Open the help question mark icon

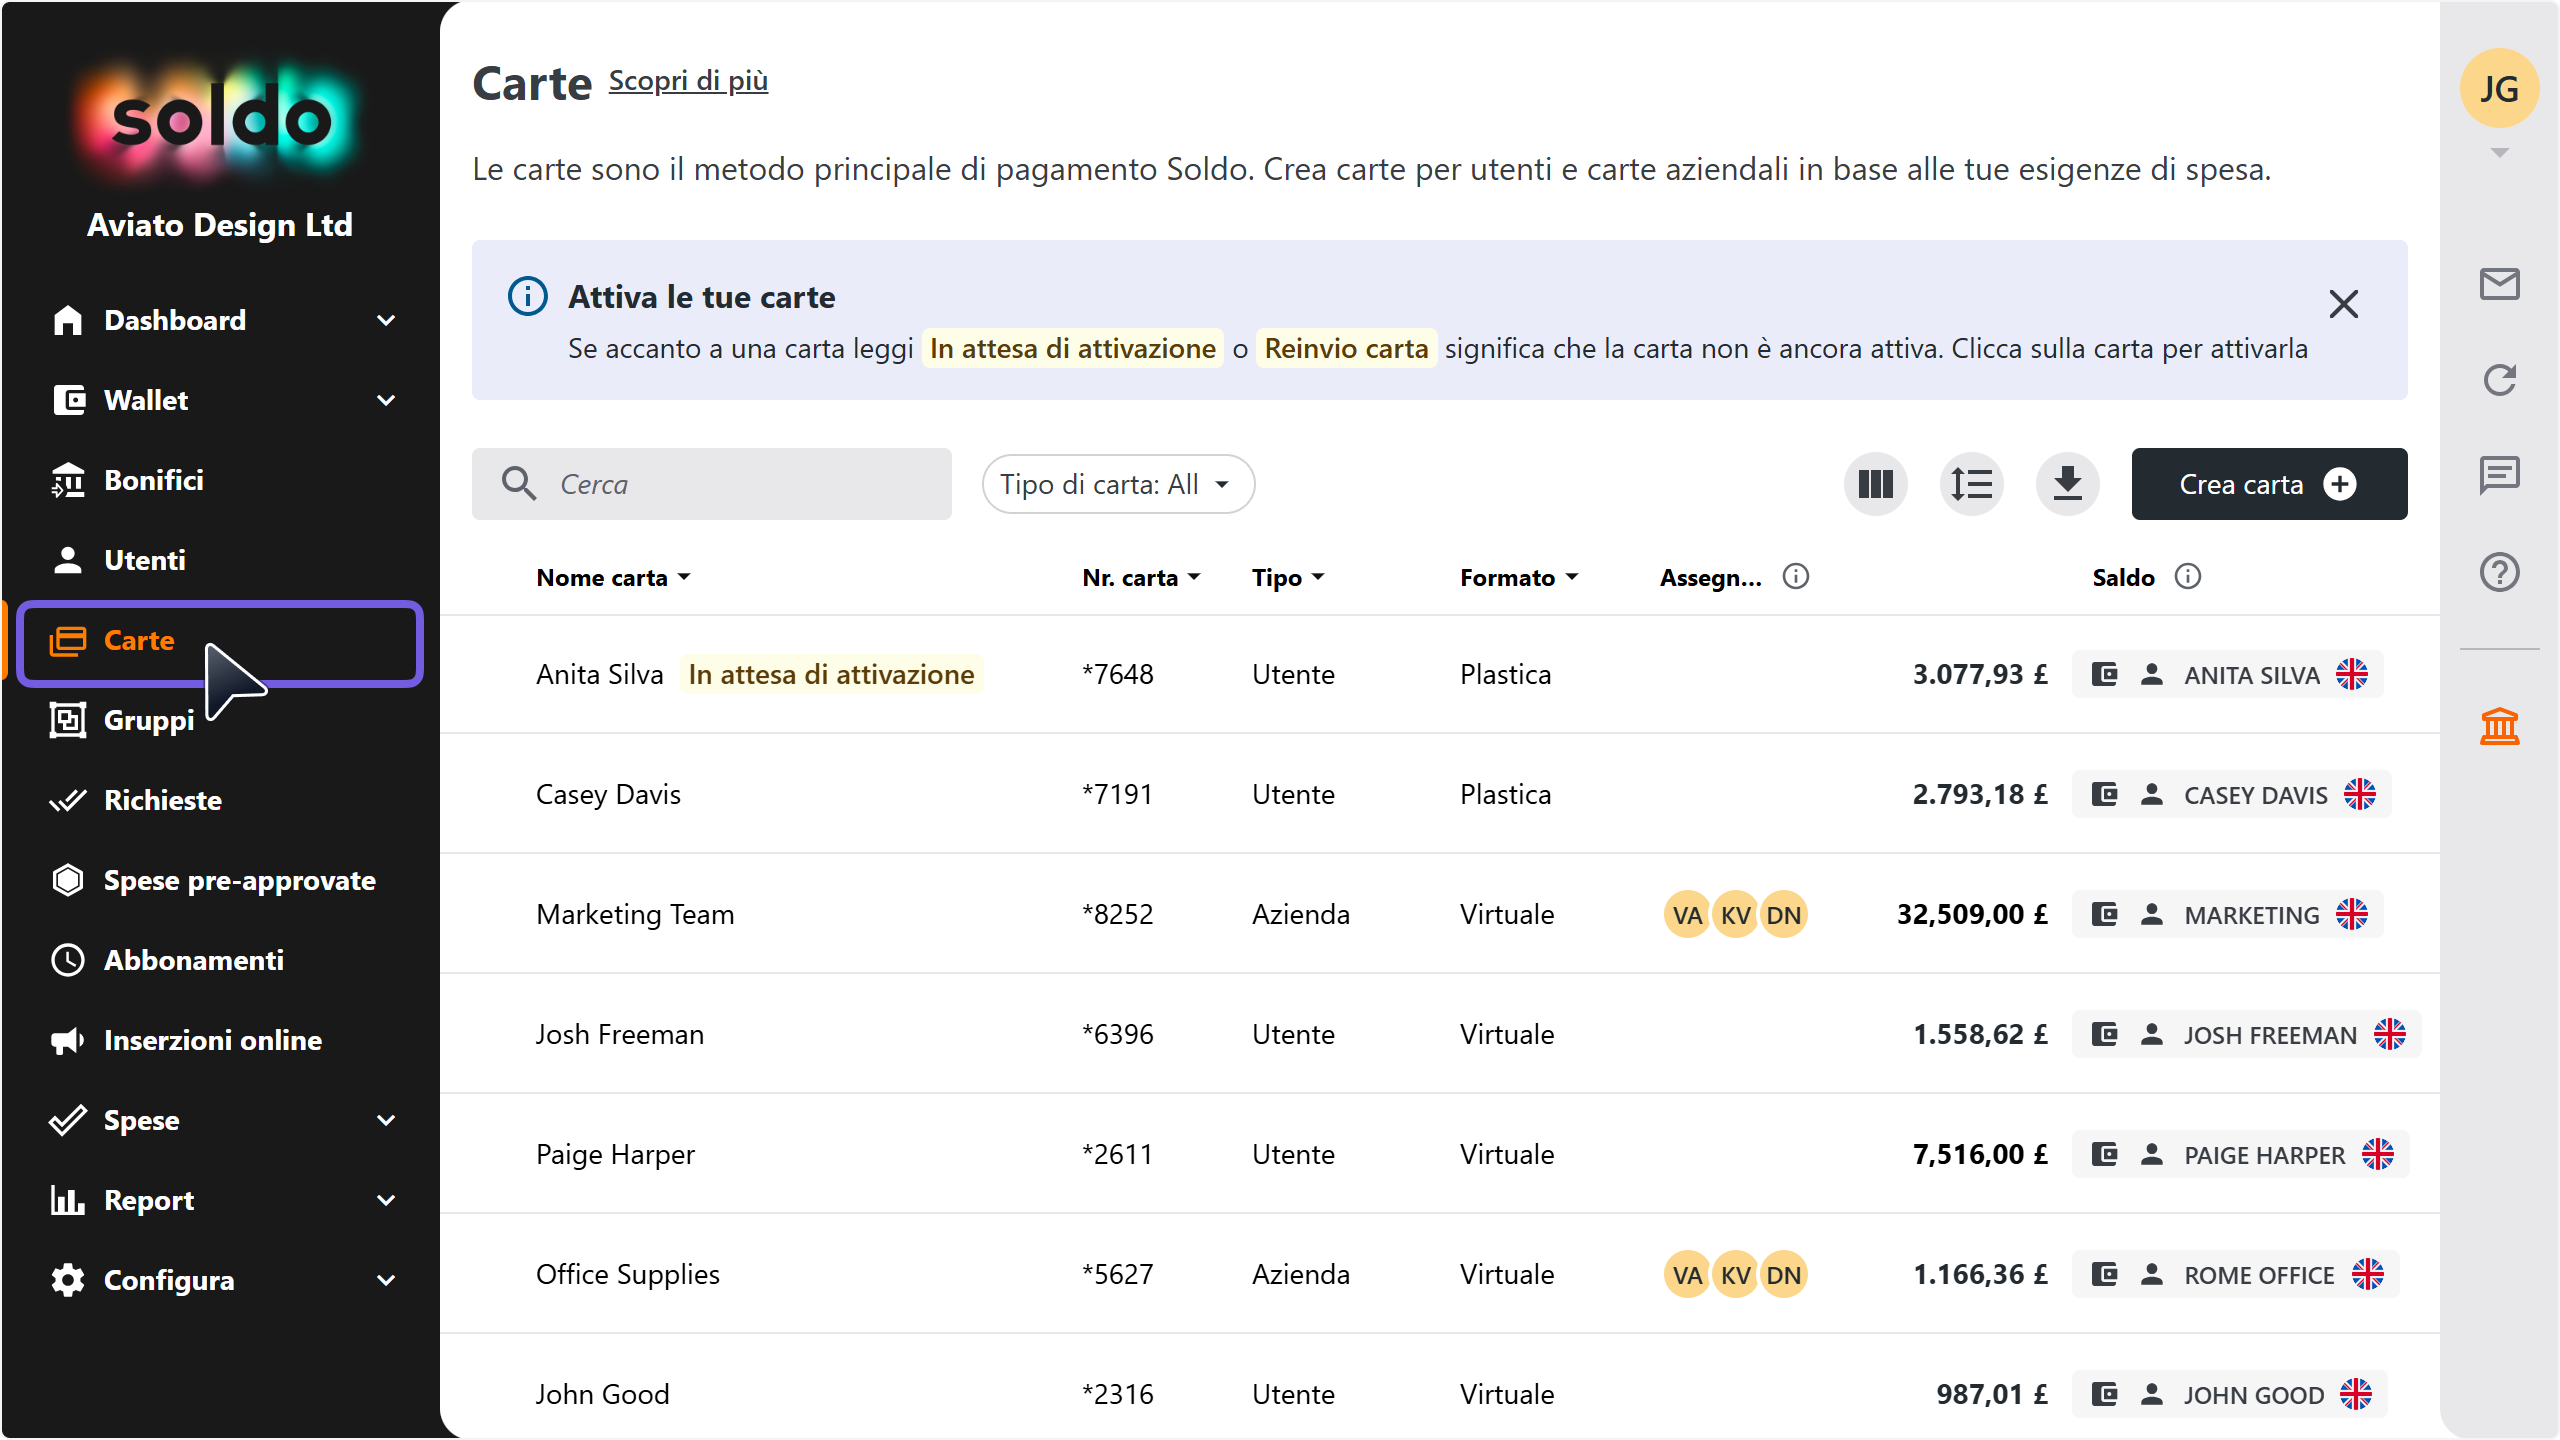tap(2499, 572)
